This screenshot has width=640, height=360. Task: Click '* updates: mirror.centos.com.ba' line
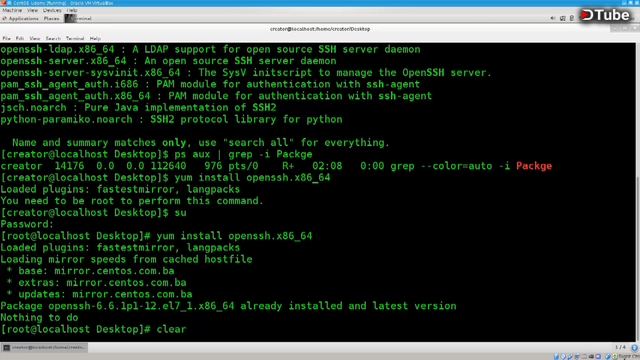tap(99, 294)
